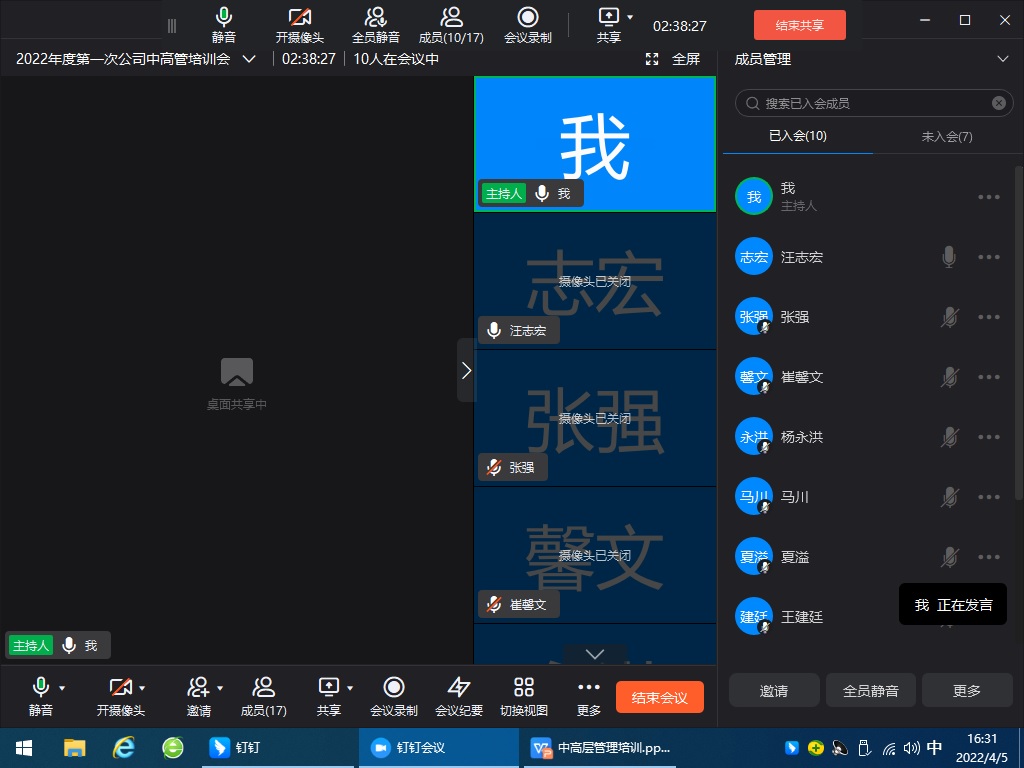This screenshot has width=1024, height=768.
Task: Open 中高层管理培训 PowerPoint from taskbar
Action: click(x=600, y=748)
